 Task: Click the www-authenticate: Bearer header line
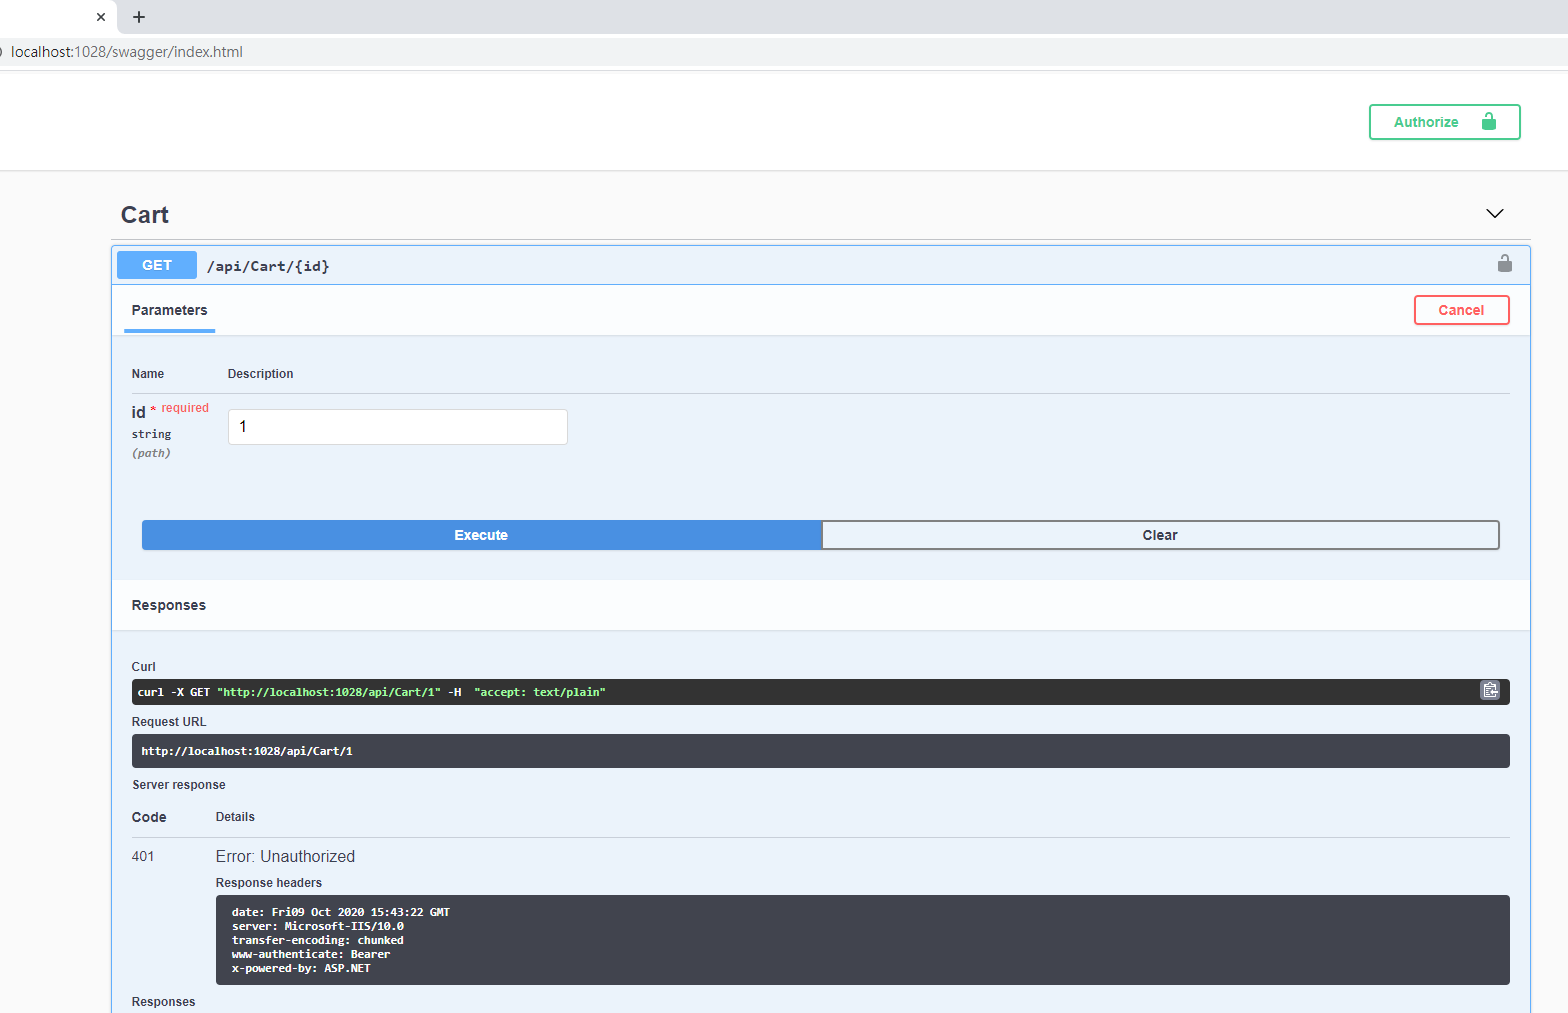point(311,954)
